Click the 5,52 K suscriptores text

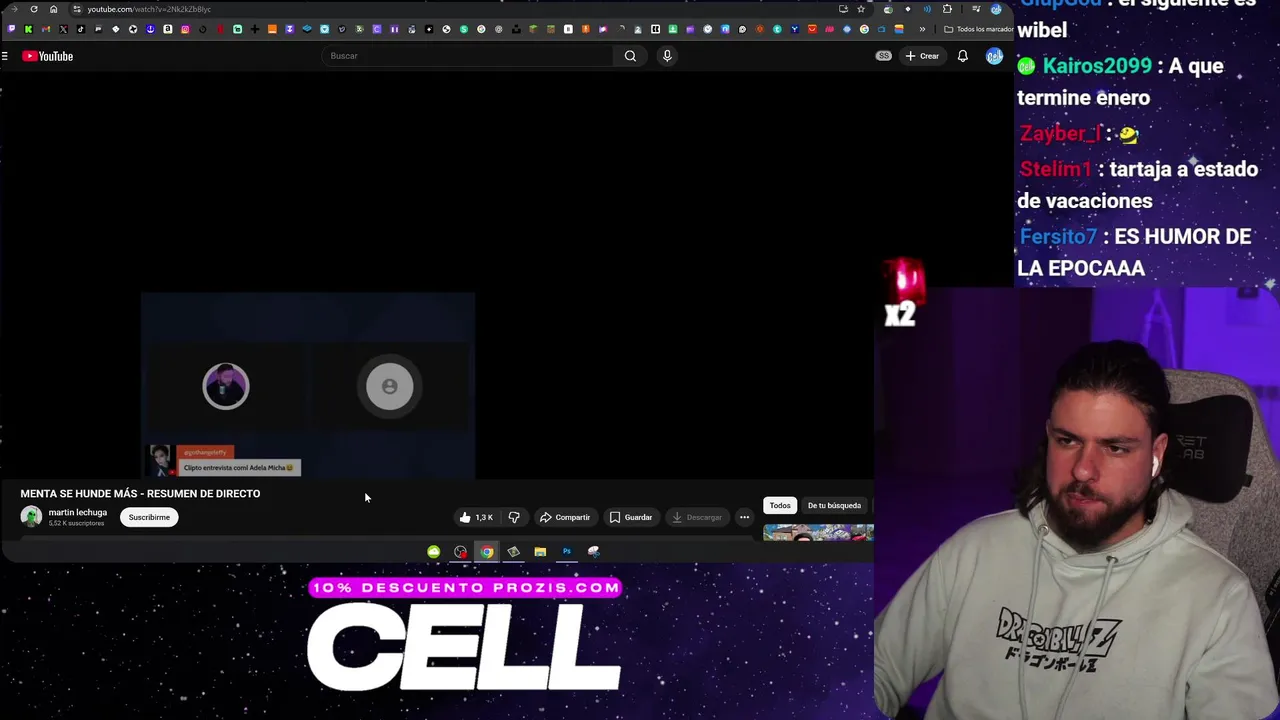pos(76,523)
